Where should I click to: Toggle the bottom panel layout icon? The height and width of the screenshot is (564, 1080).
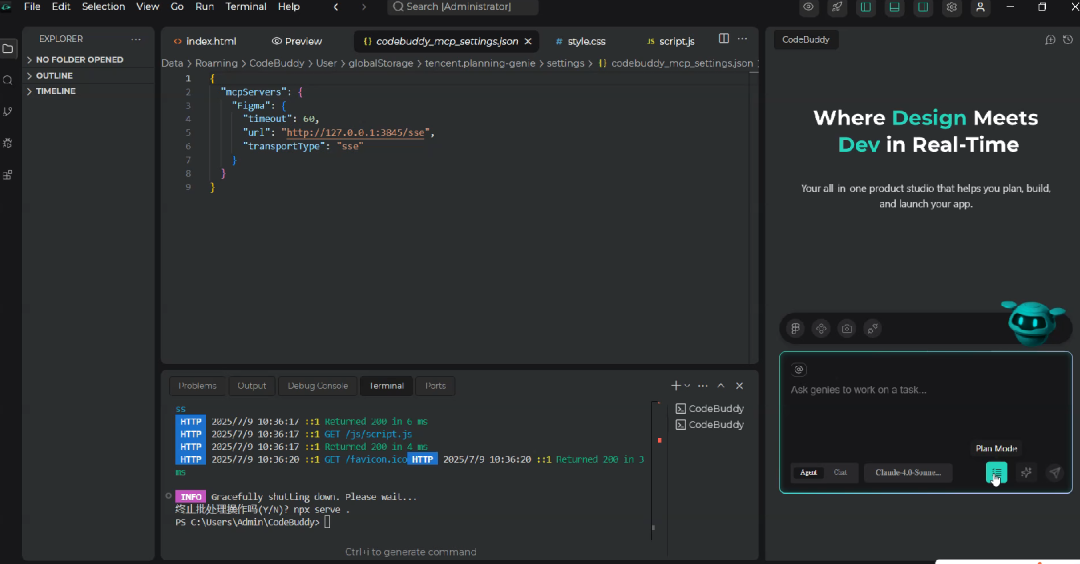pyautogui.click(x=894, y=7)
